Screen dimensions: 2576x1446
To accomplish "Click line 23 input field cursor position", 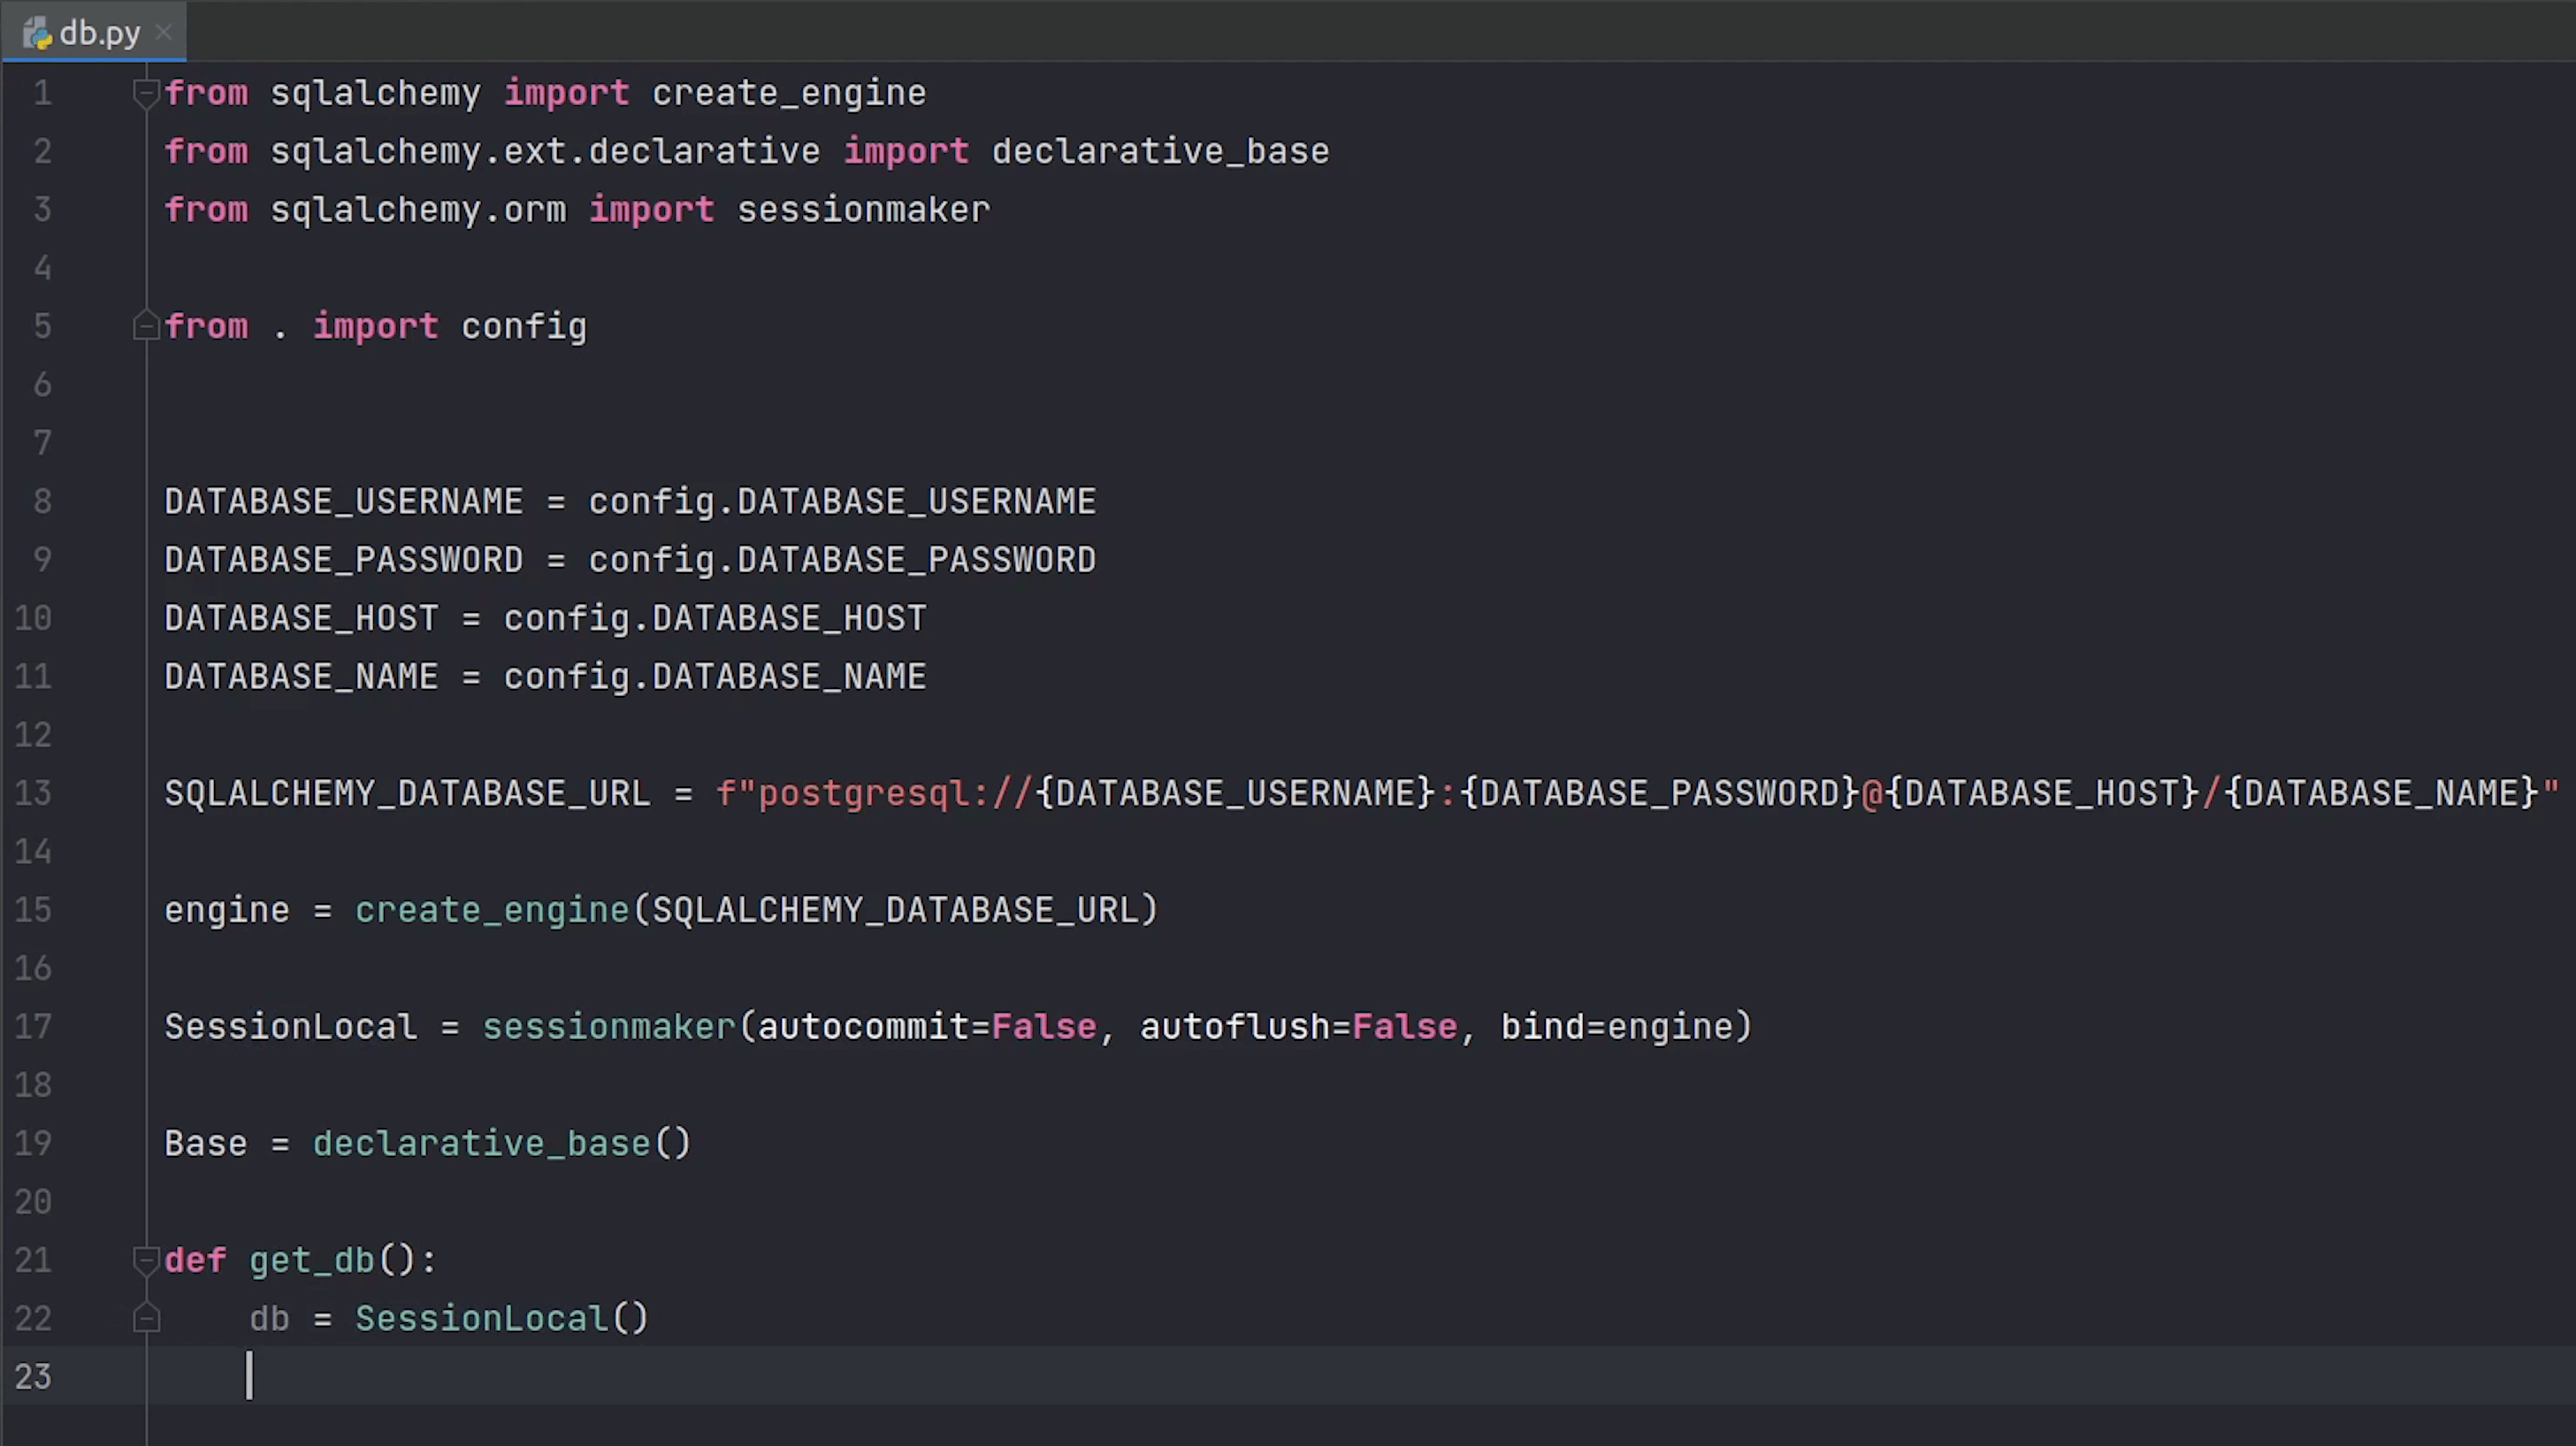I will 249,1375.
